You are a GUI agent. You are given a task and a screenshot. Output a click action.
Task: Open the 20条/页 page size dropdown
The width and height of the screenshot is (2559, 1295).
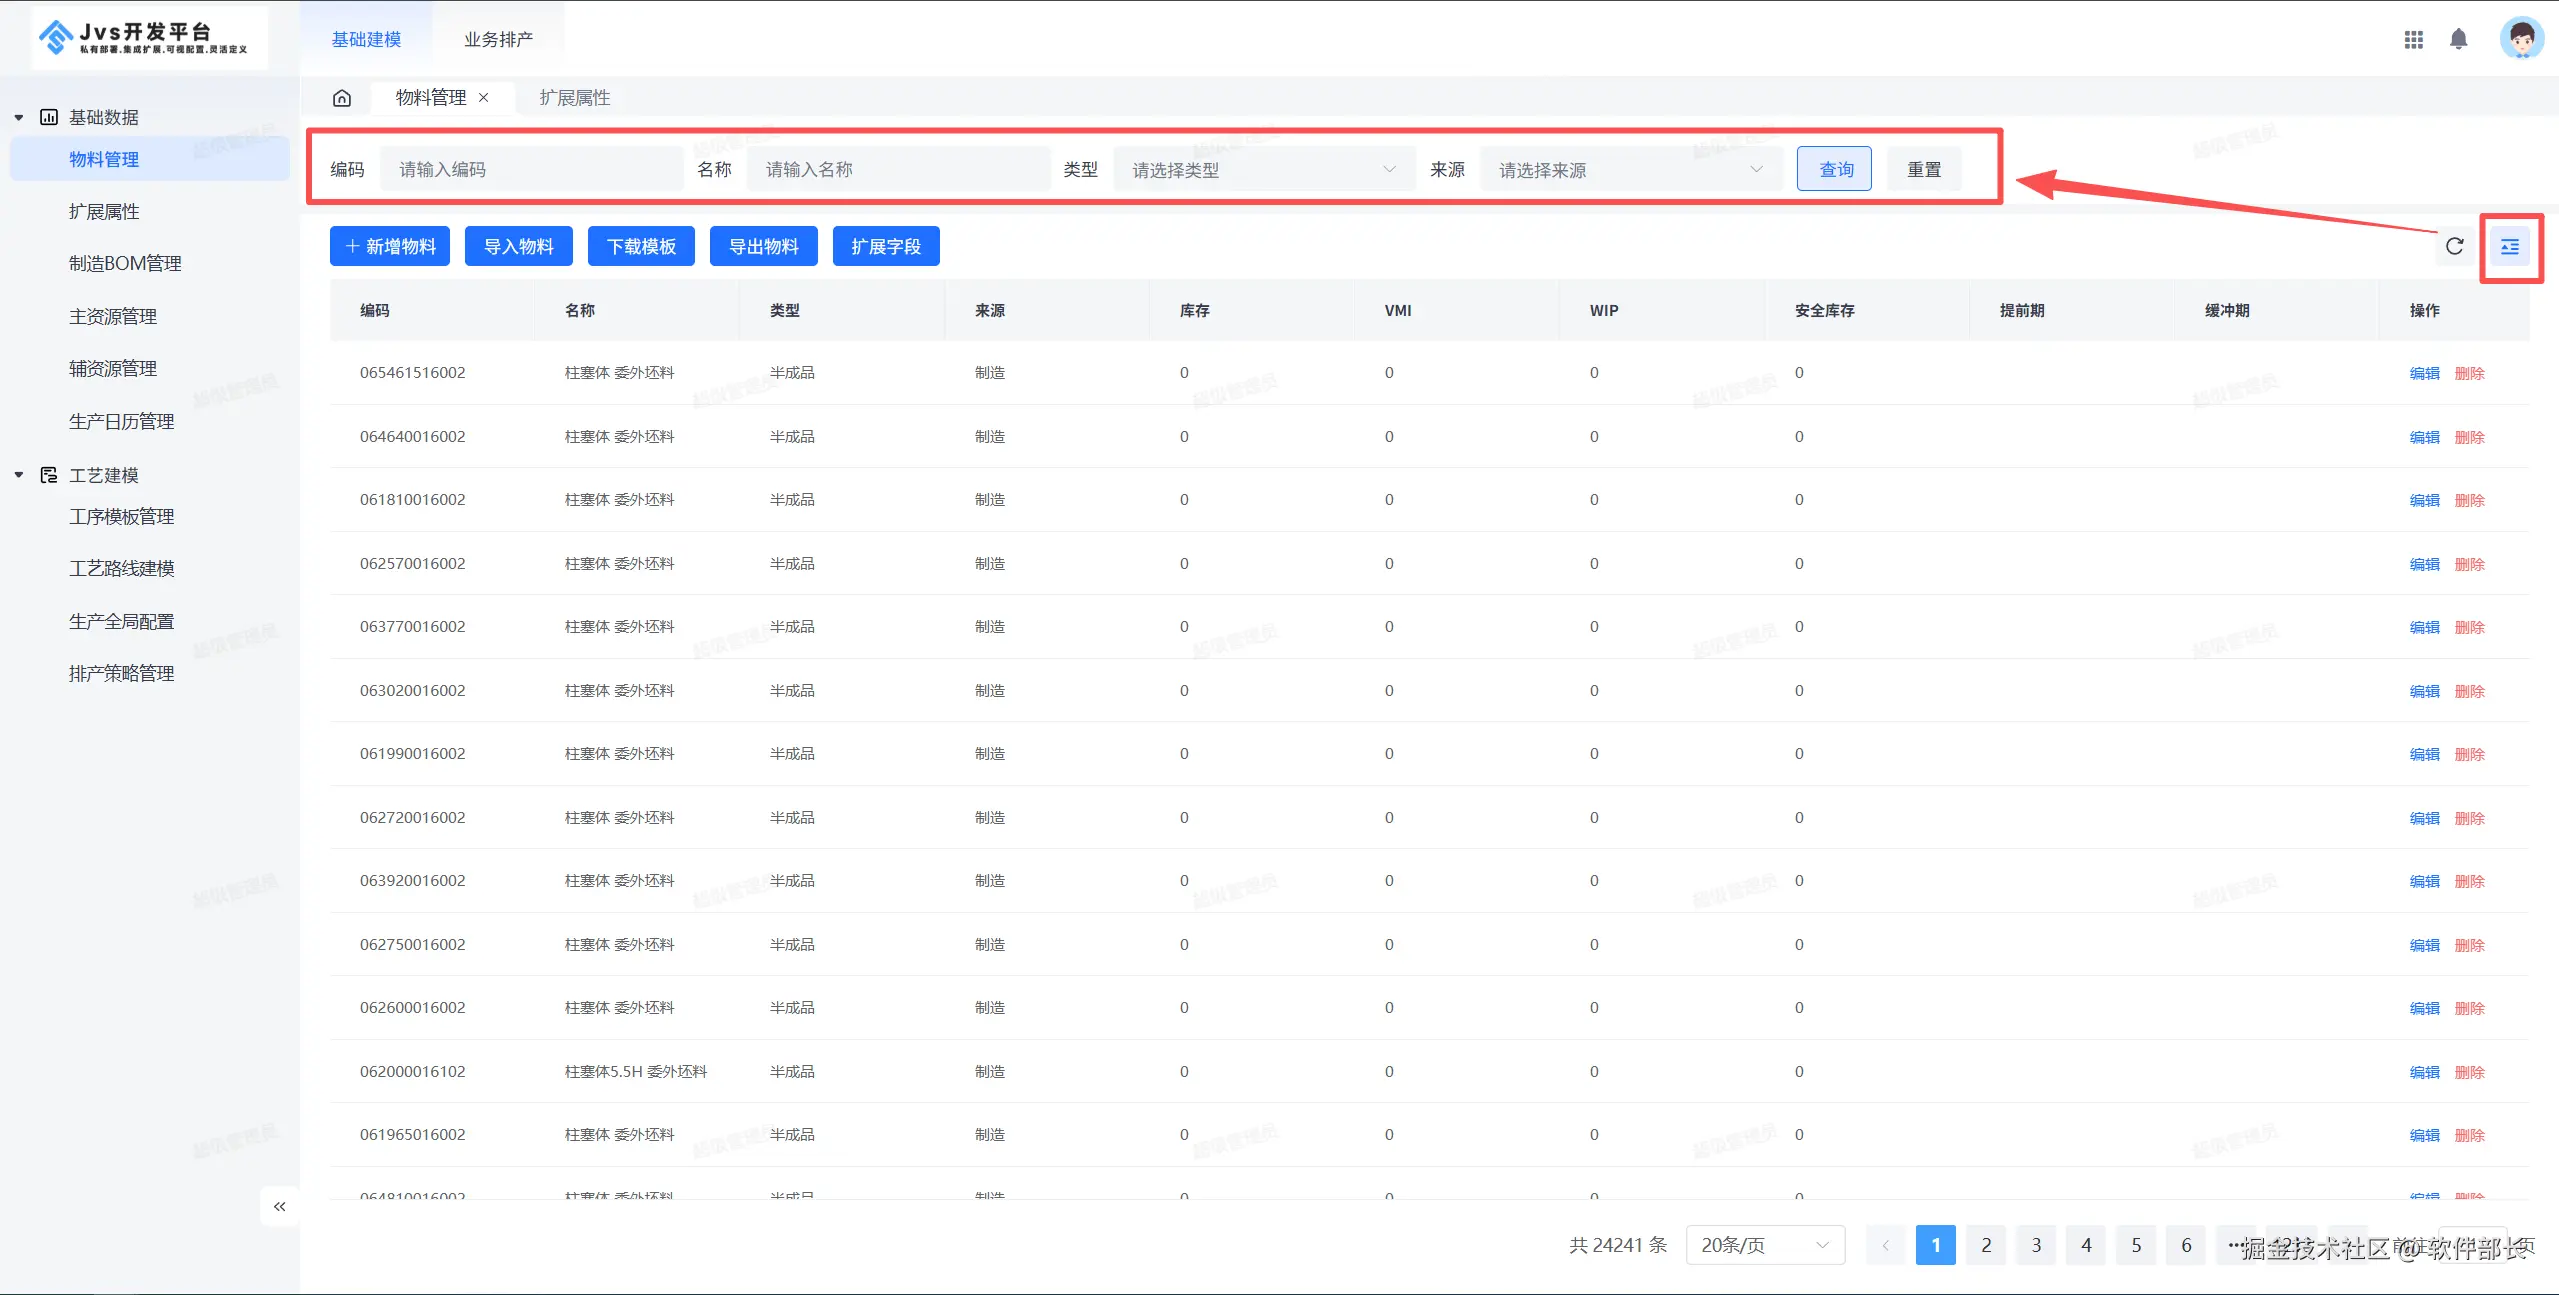click(x=1765, y=1245)
